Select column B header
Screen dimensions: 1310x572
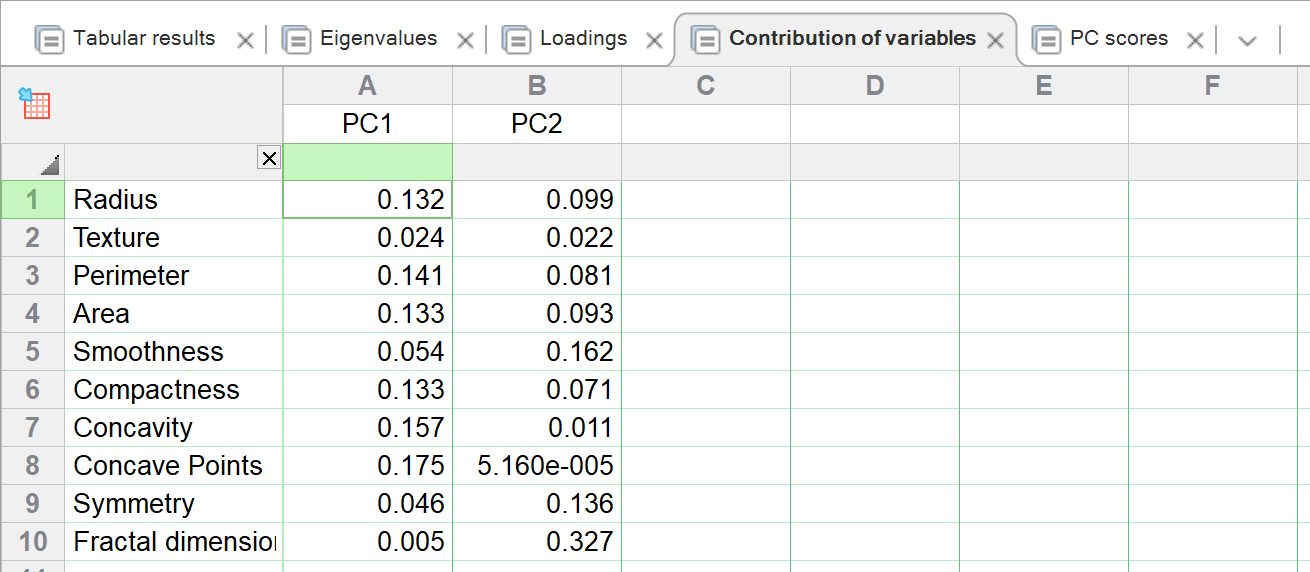click(x=537, y=87)
